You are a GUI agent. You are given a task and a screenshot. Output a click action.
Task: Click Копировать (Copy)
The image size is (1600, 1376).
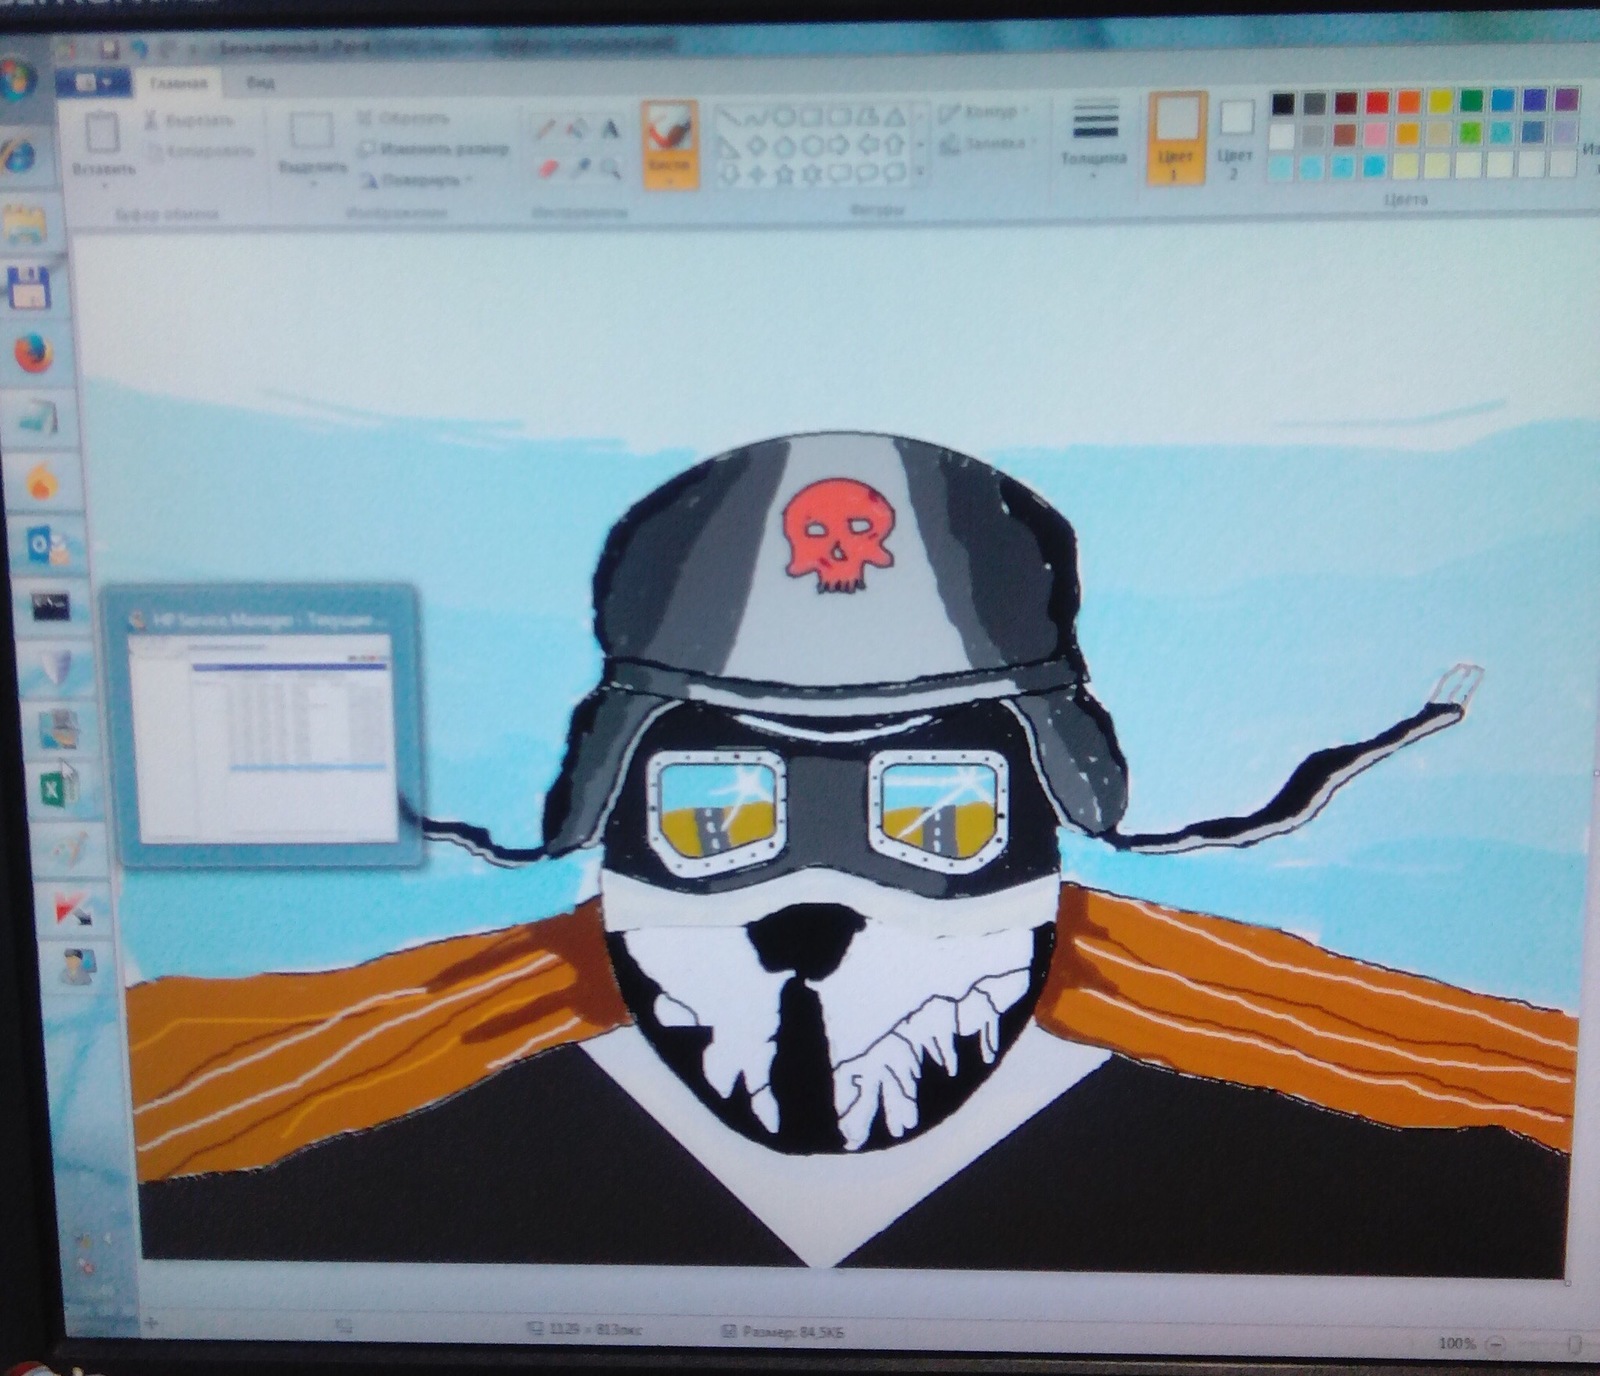tap(200, 152)
